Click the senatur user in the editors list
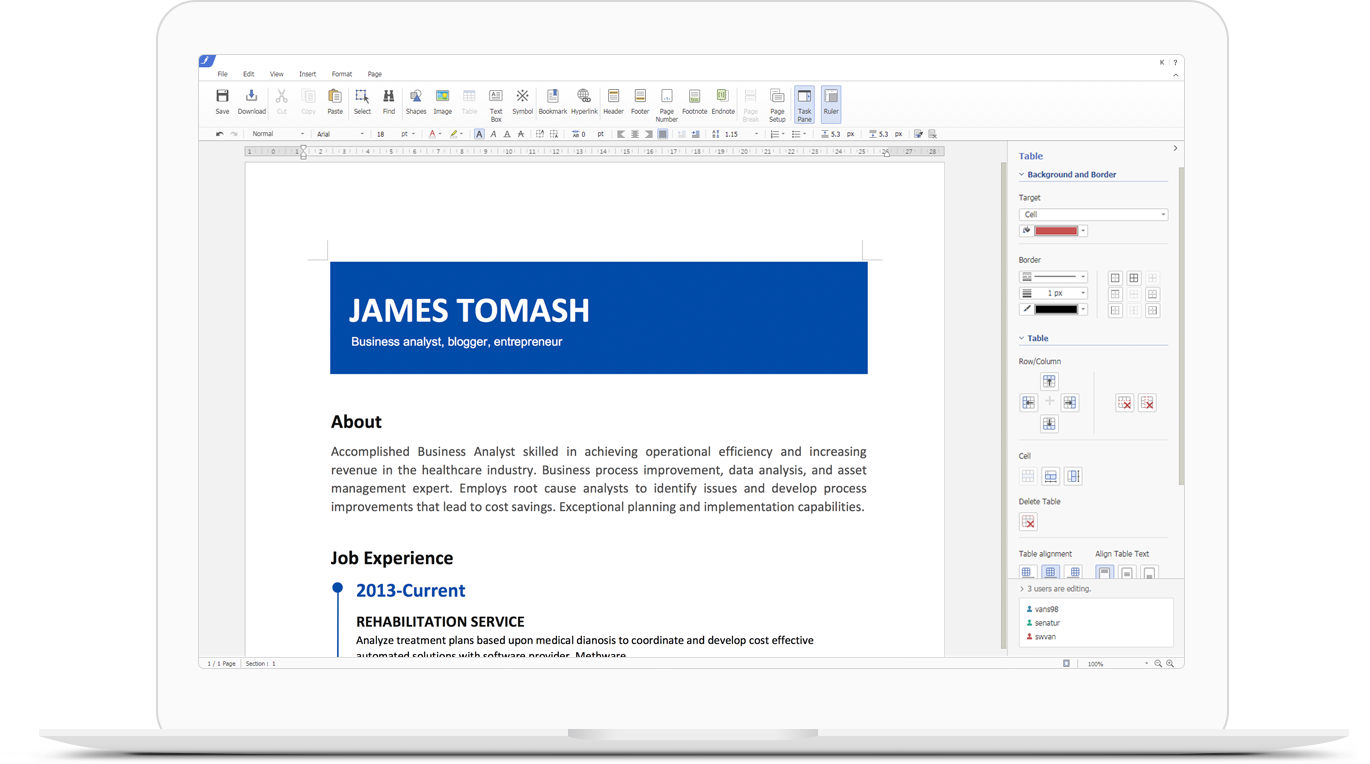 tap(1047, 623)
